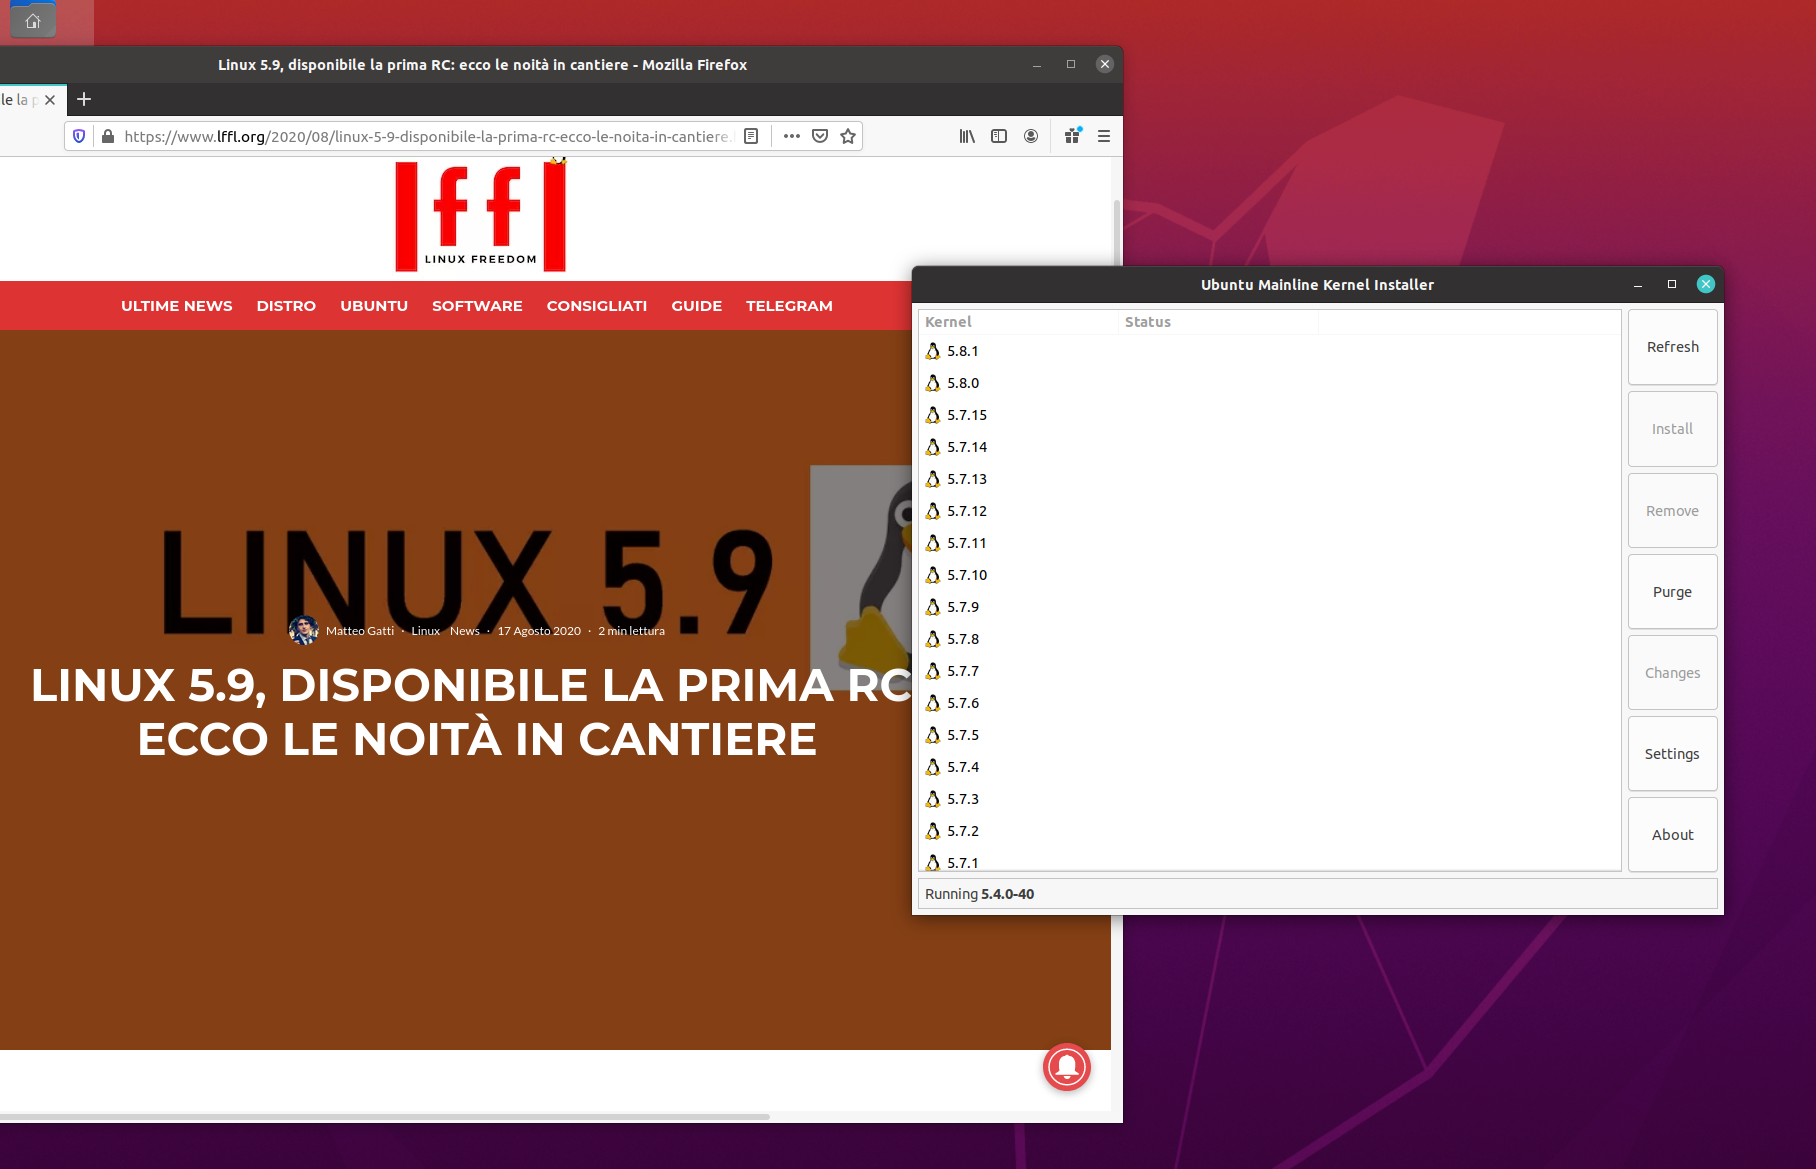Sort by the Kernel column header
The height and width of the screenshot is (1169, 1816).
coord(1018,322)
